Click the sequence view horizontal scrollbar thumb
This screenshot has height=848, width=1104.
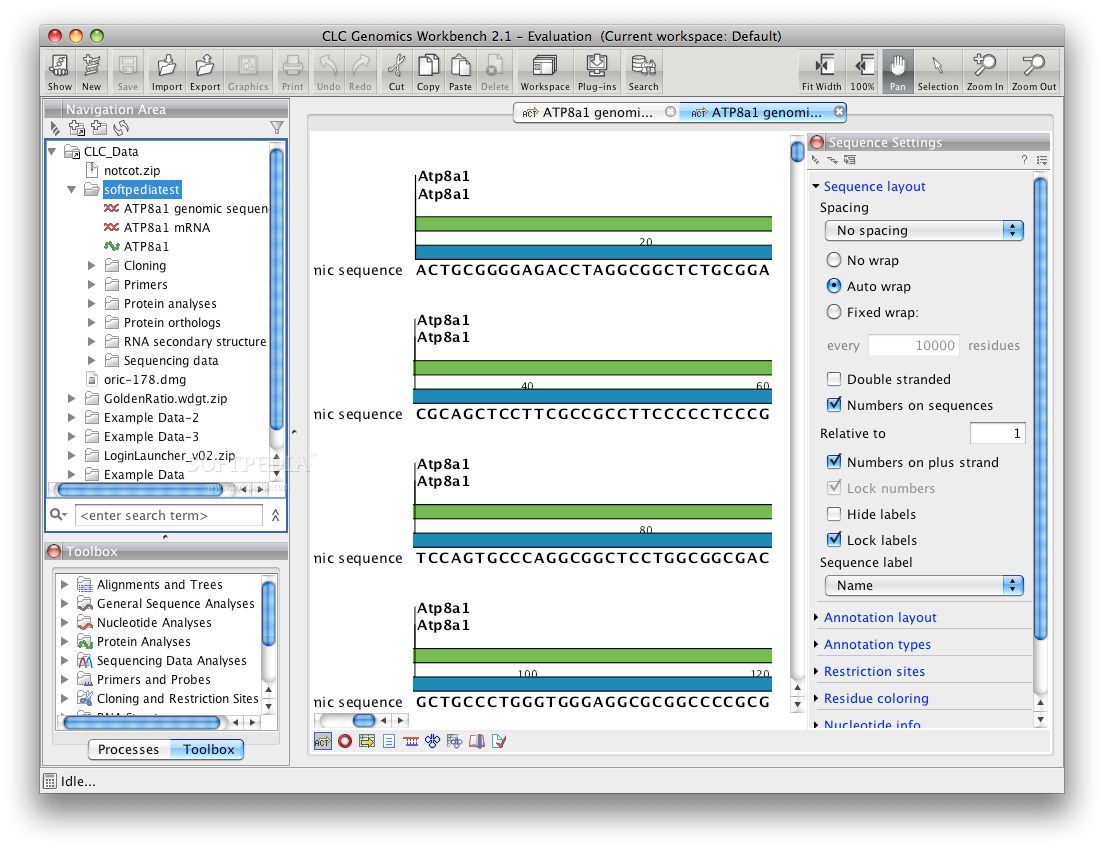(x=364, y=721)
